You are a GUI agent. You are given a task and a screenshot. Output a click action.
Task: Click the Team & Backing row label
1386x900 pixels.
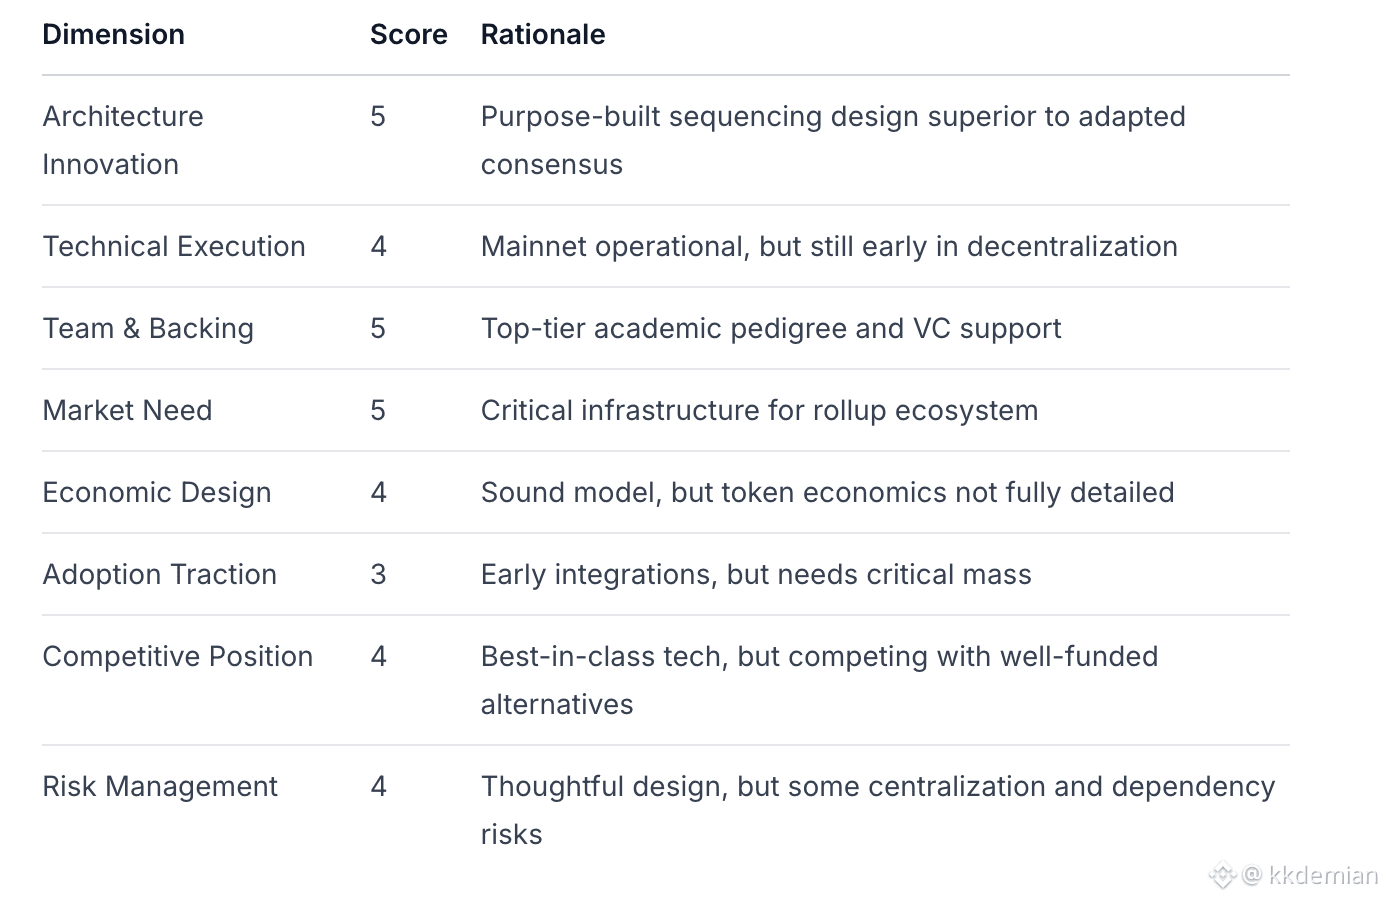pos(148,329)
